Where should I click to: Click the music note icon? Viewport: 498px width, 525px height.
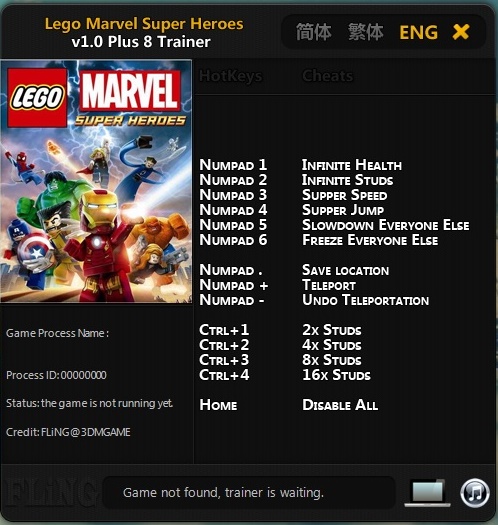(x=475, y=493)
